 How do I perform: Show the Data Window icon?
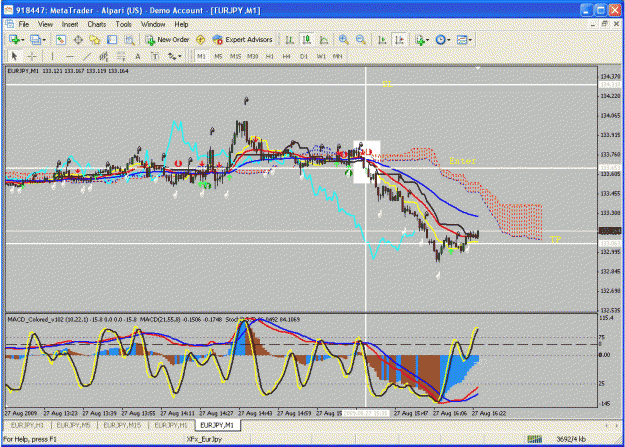coord(78,39)
